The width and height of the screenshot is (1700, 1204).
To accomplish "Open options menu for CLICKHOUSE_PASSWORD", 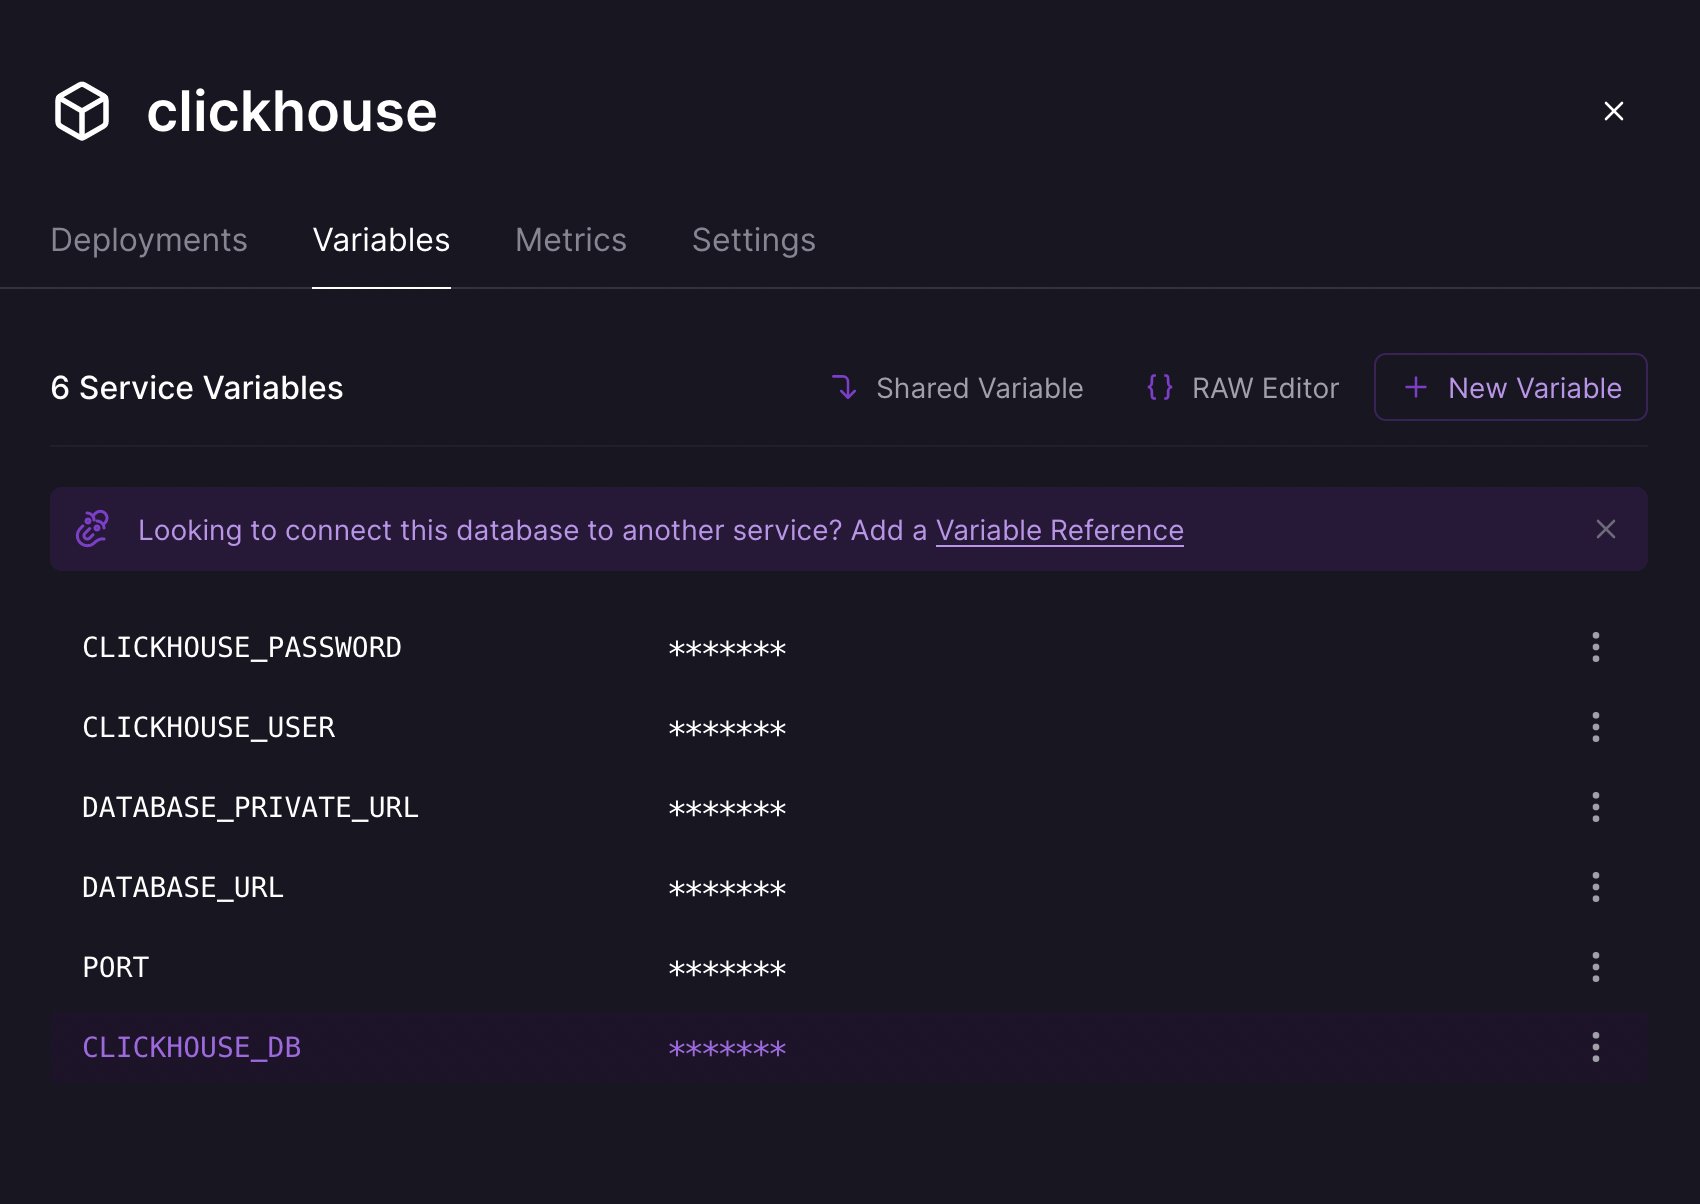I will [1595, 647].
